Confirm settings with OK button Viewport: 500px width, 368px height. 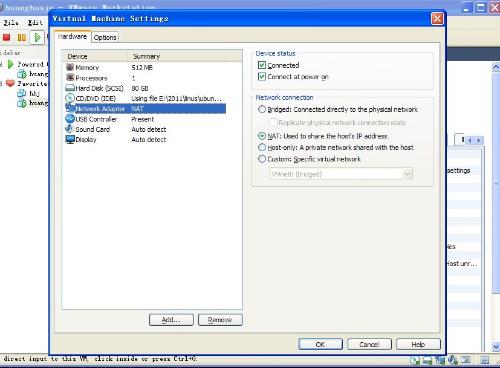tap(320, 344)
